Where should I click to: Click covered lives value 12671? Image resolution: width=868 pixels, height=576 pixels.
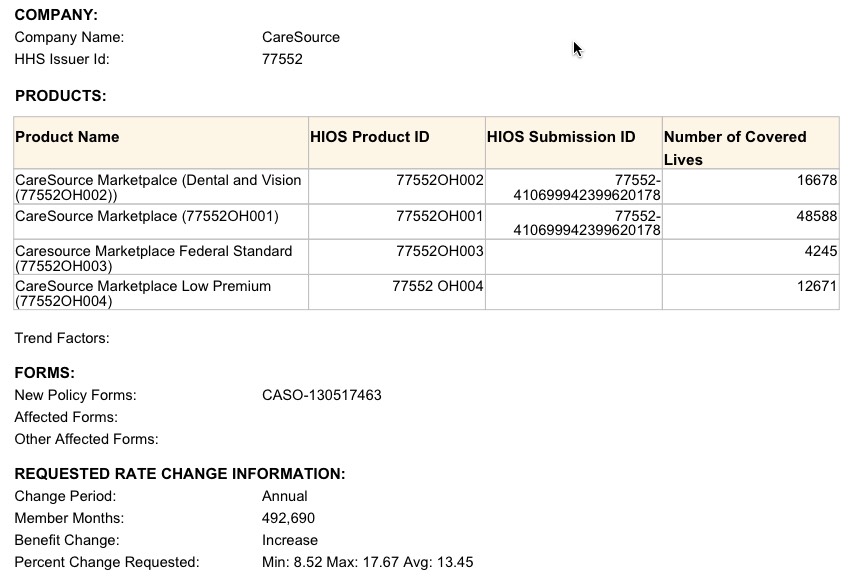point(816,287)
